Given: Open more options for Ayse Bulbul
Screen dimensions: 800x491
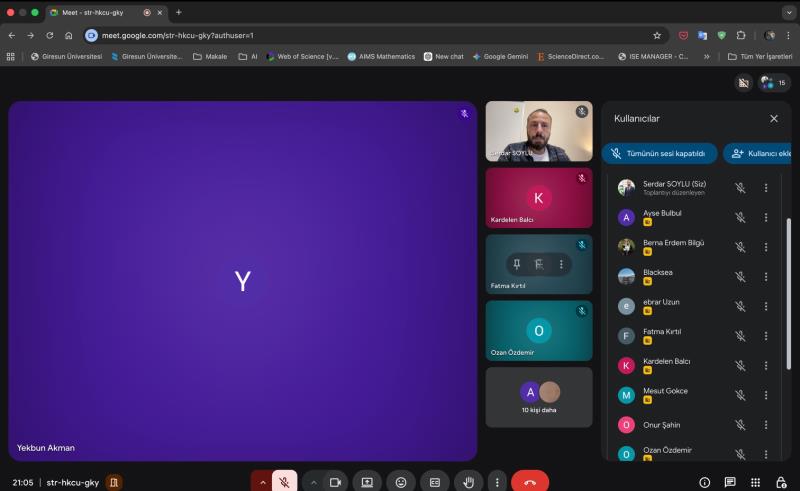Looking at the screenshot, I should coord(766,217).
